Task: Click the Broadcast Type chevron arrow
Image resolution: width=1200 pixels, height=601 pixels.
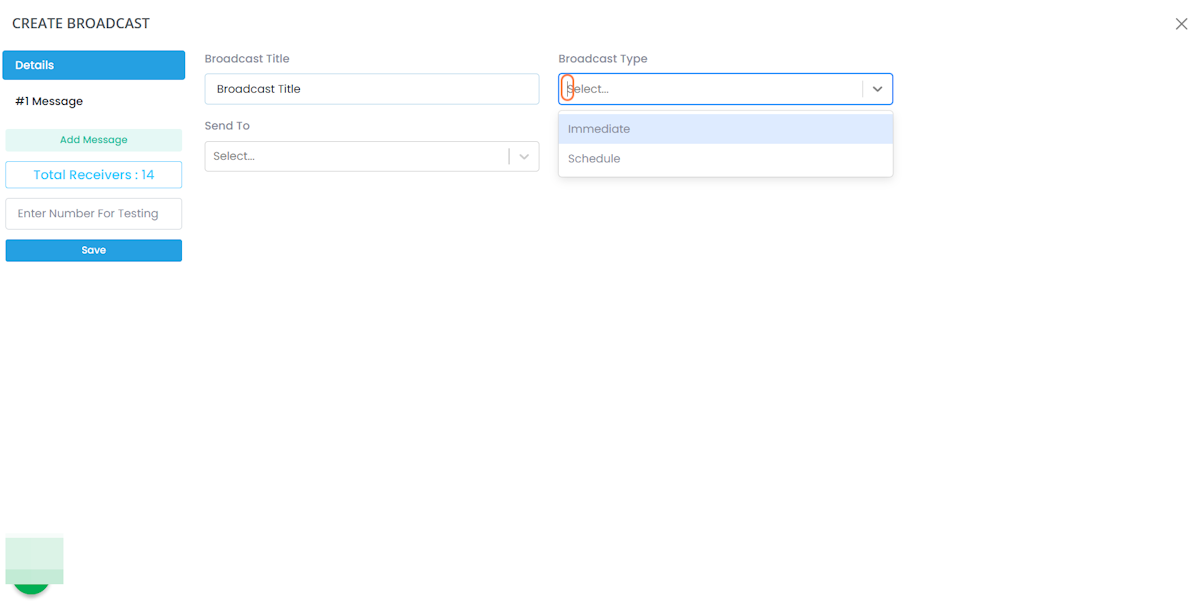Action: coord(877,89)
